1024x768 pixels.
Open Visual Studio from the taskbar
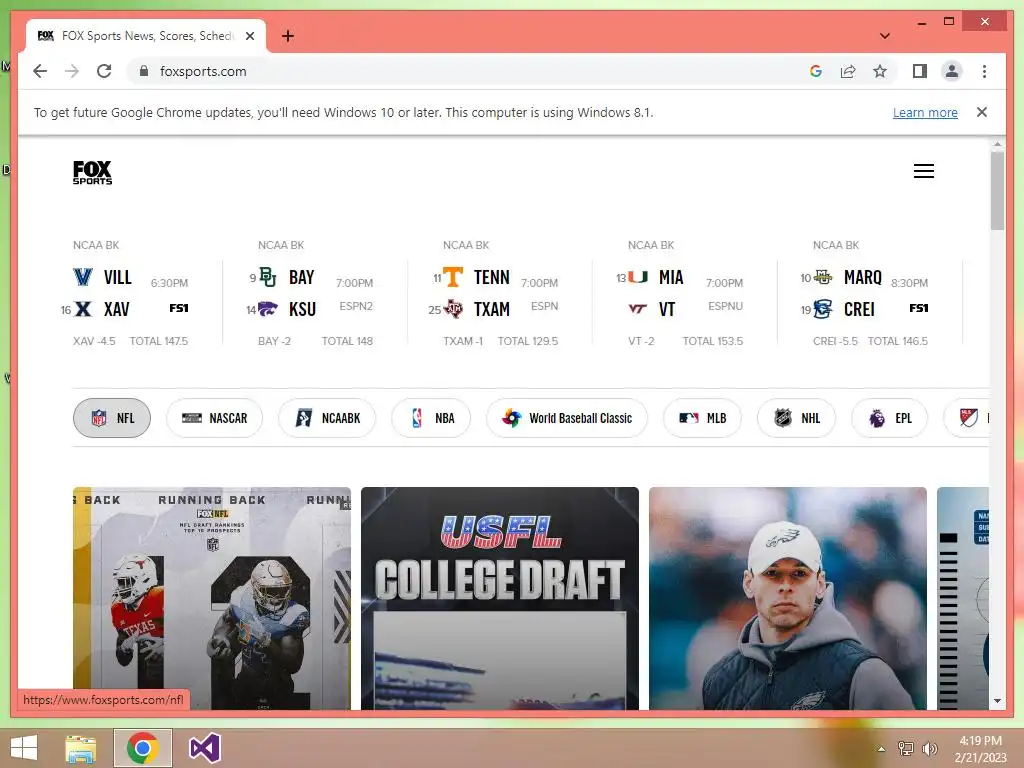[204, 748]
